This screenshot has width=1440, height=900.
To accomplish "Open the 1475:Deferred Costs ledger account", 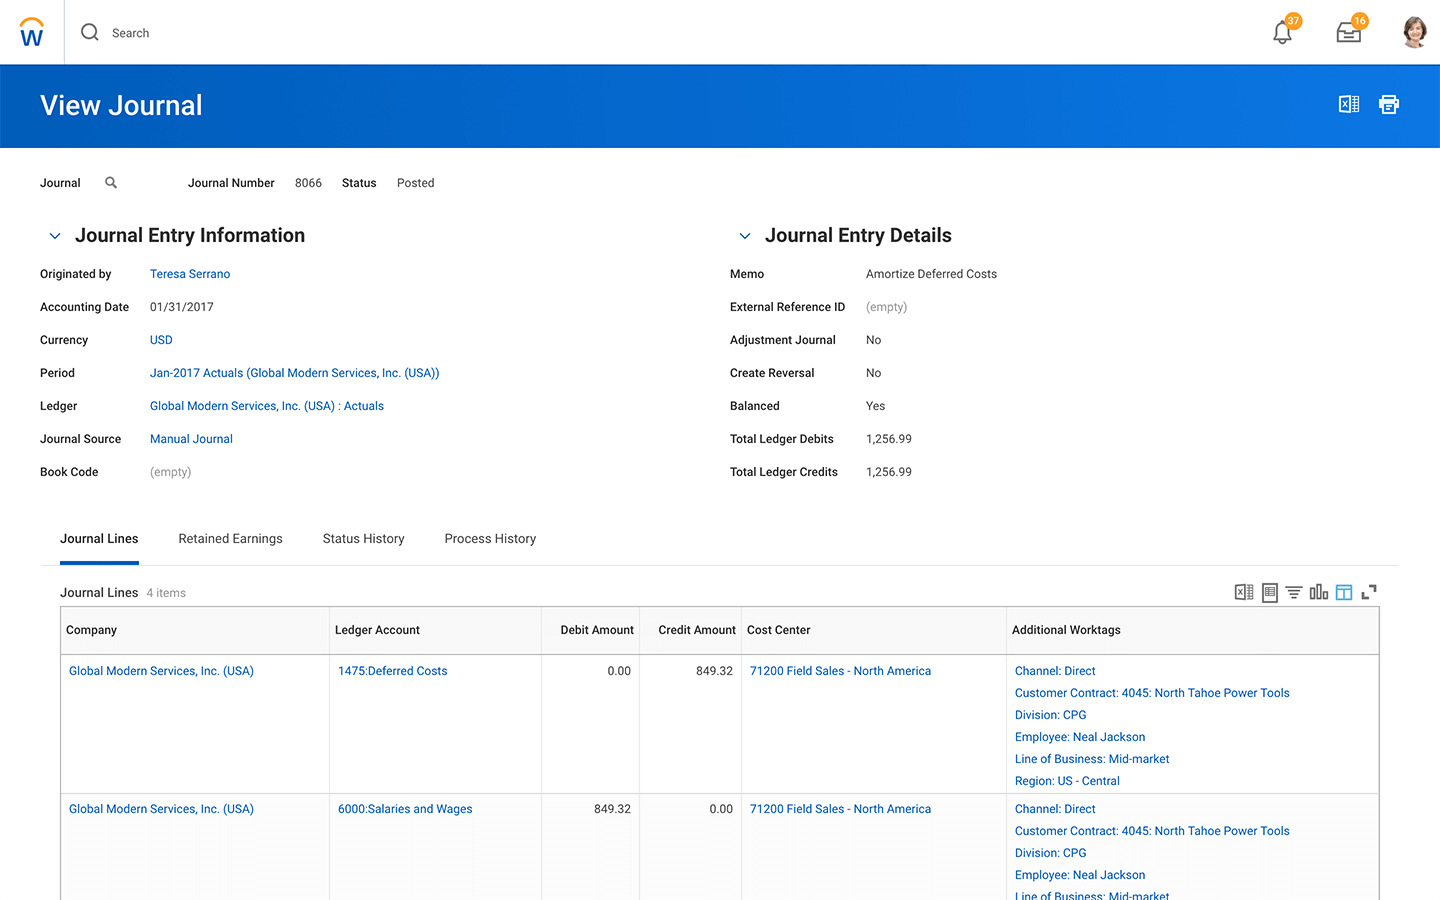I will pos(392,671).
